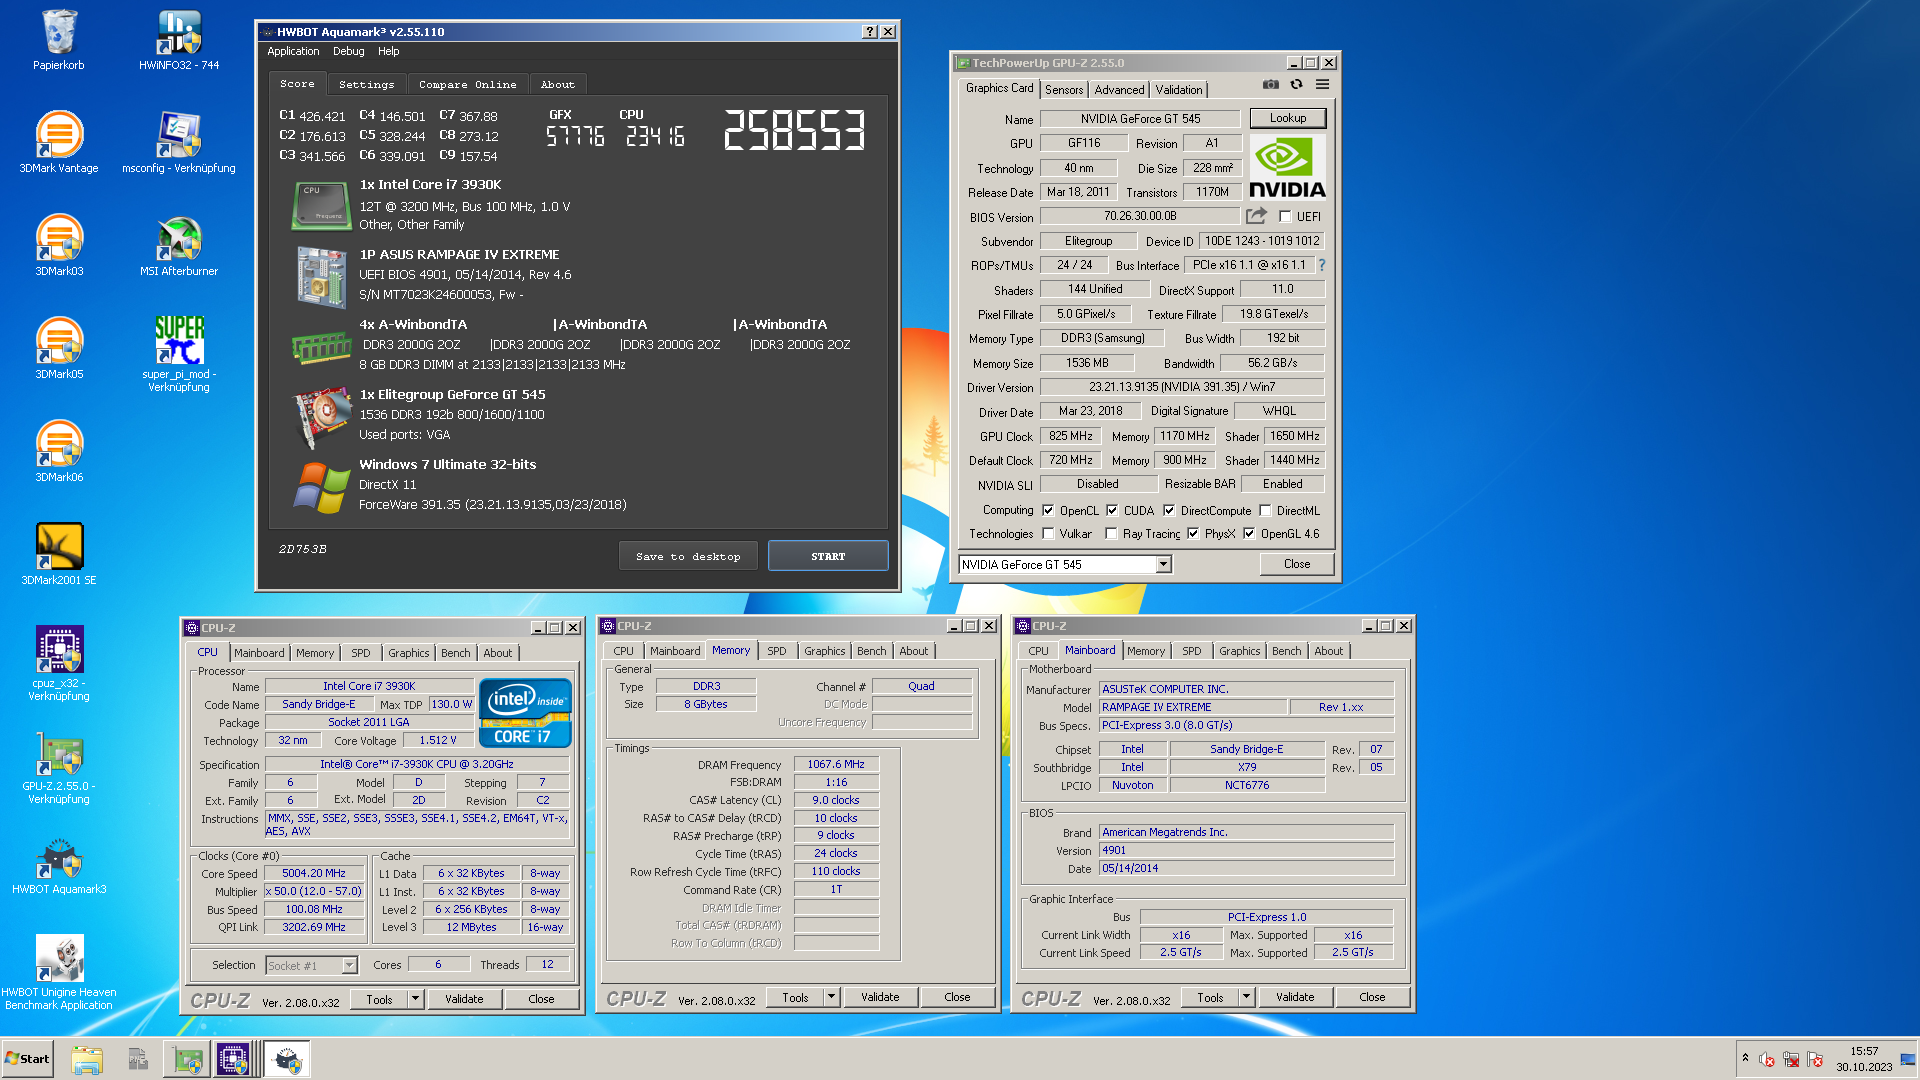
Task: Select SPD tab in CPU-Z Memory window
Action: [777, 651]
